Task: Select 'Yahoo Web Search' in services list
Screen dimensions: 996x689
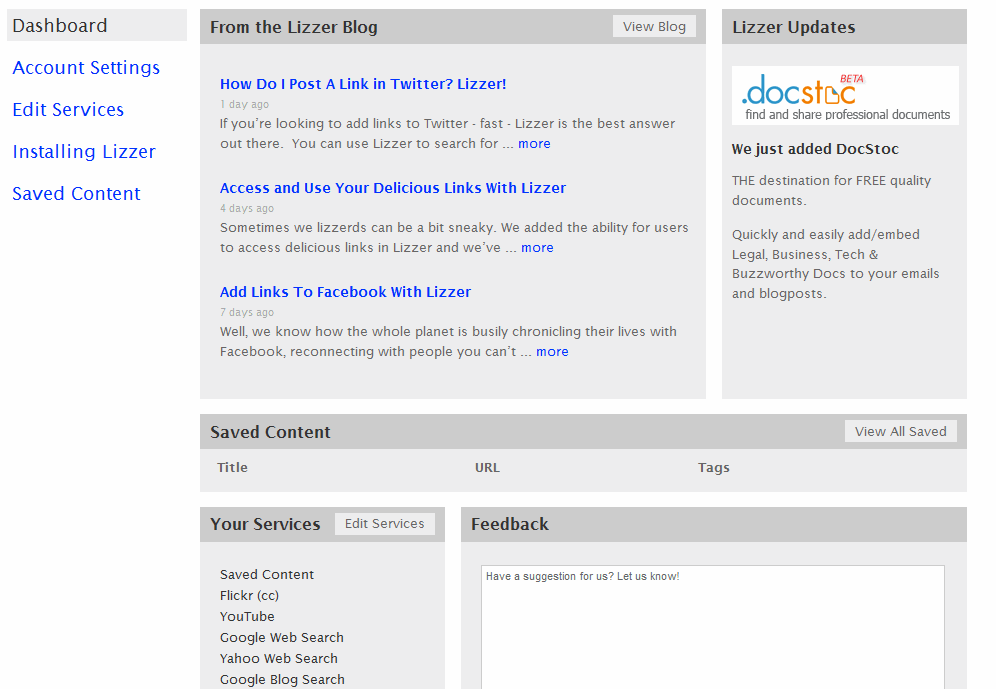Action: 279,658
